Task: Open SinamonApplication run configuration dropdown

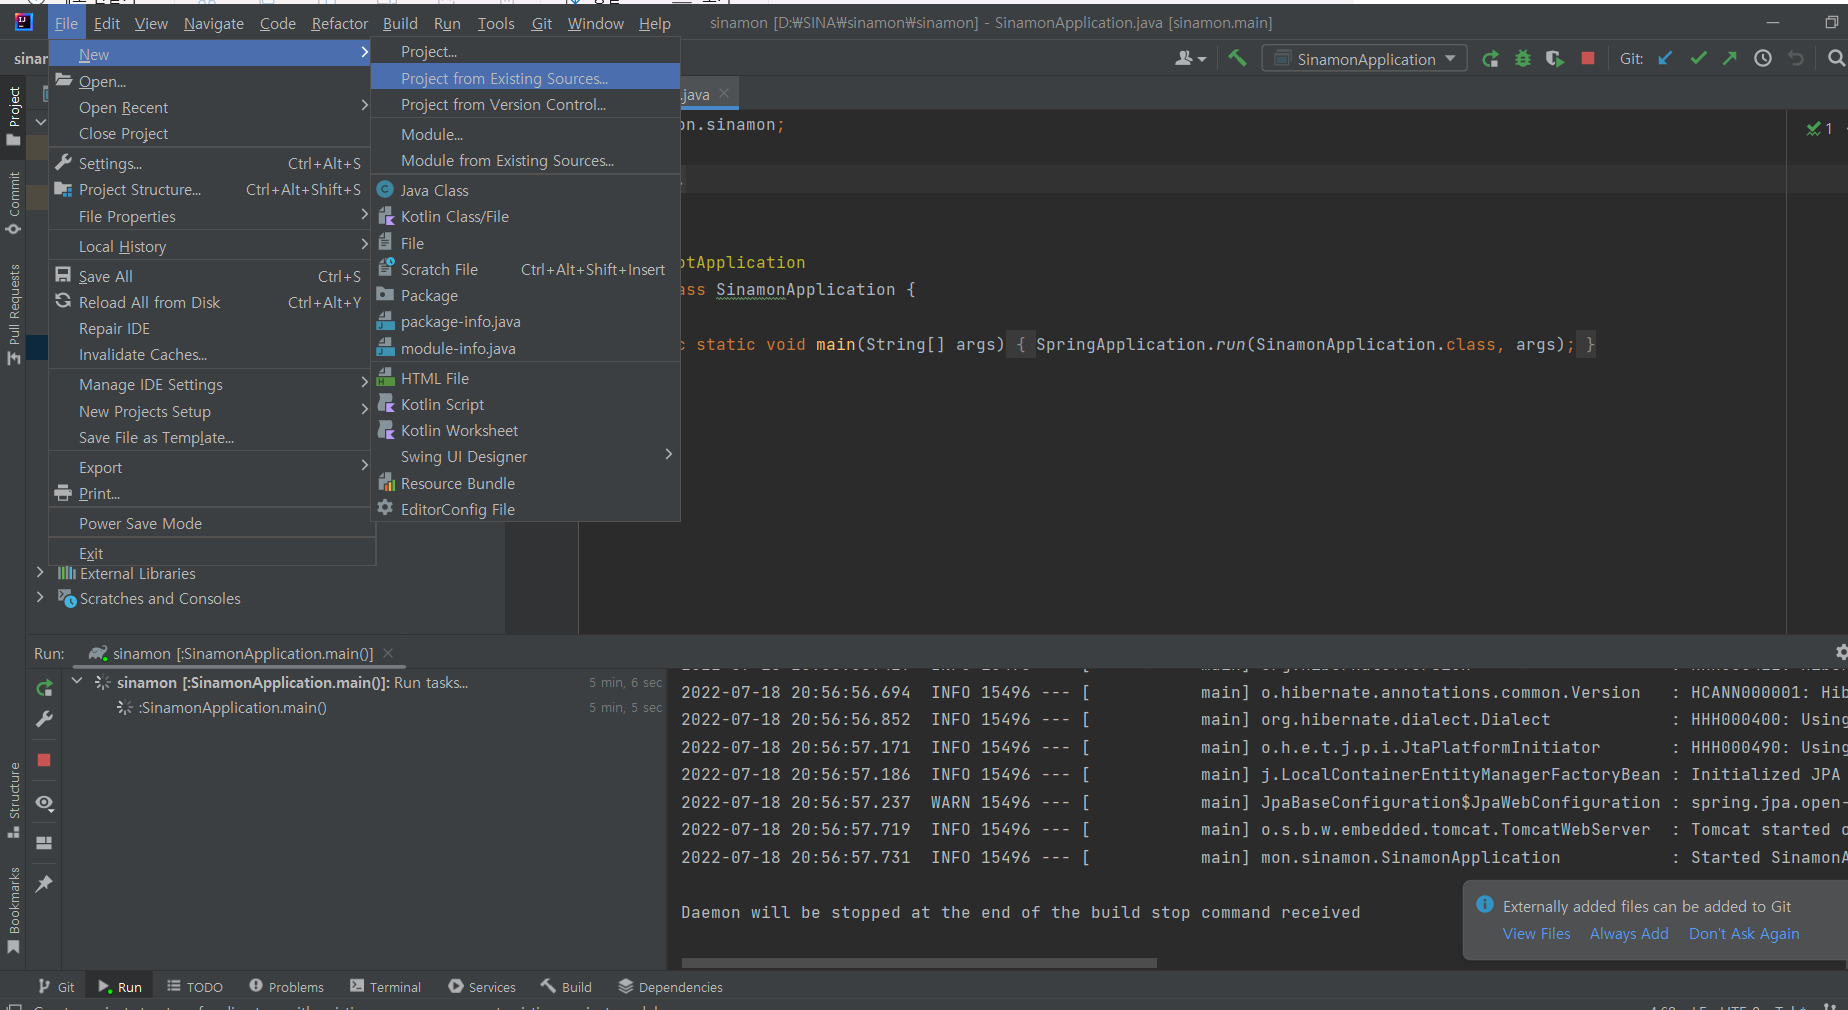Action: (x=1365, y=59)
